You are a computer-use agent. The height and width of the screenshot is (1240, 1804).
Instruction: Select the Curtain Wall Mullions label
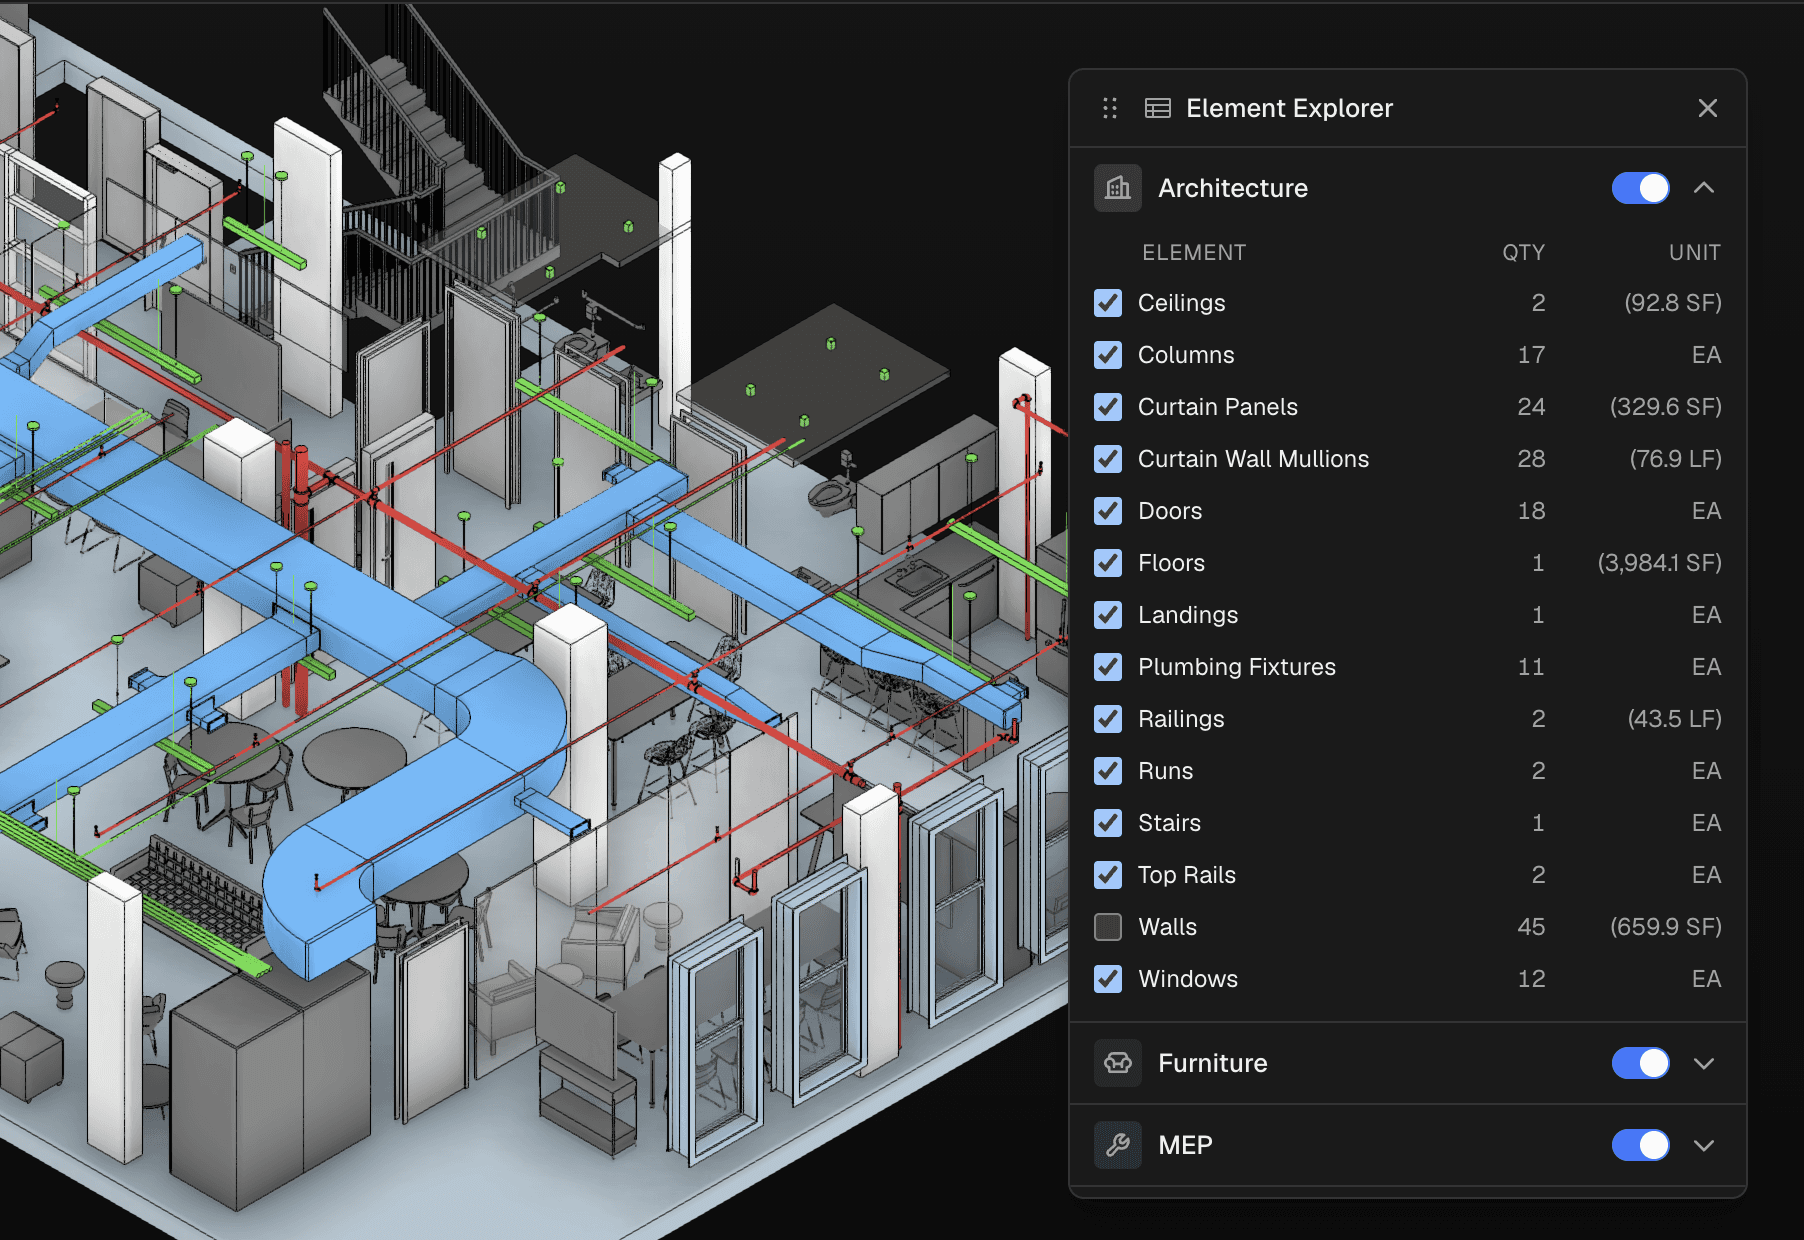click(x=1253, y=459)
